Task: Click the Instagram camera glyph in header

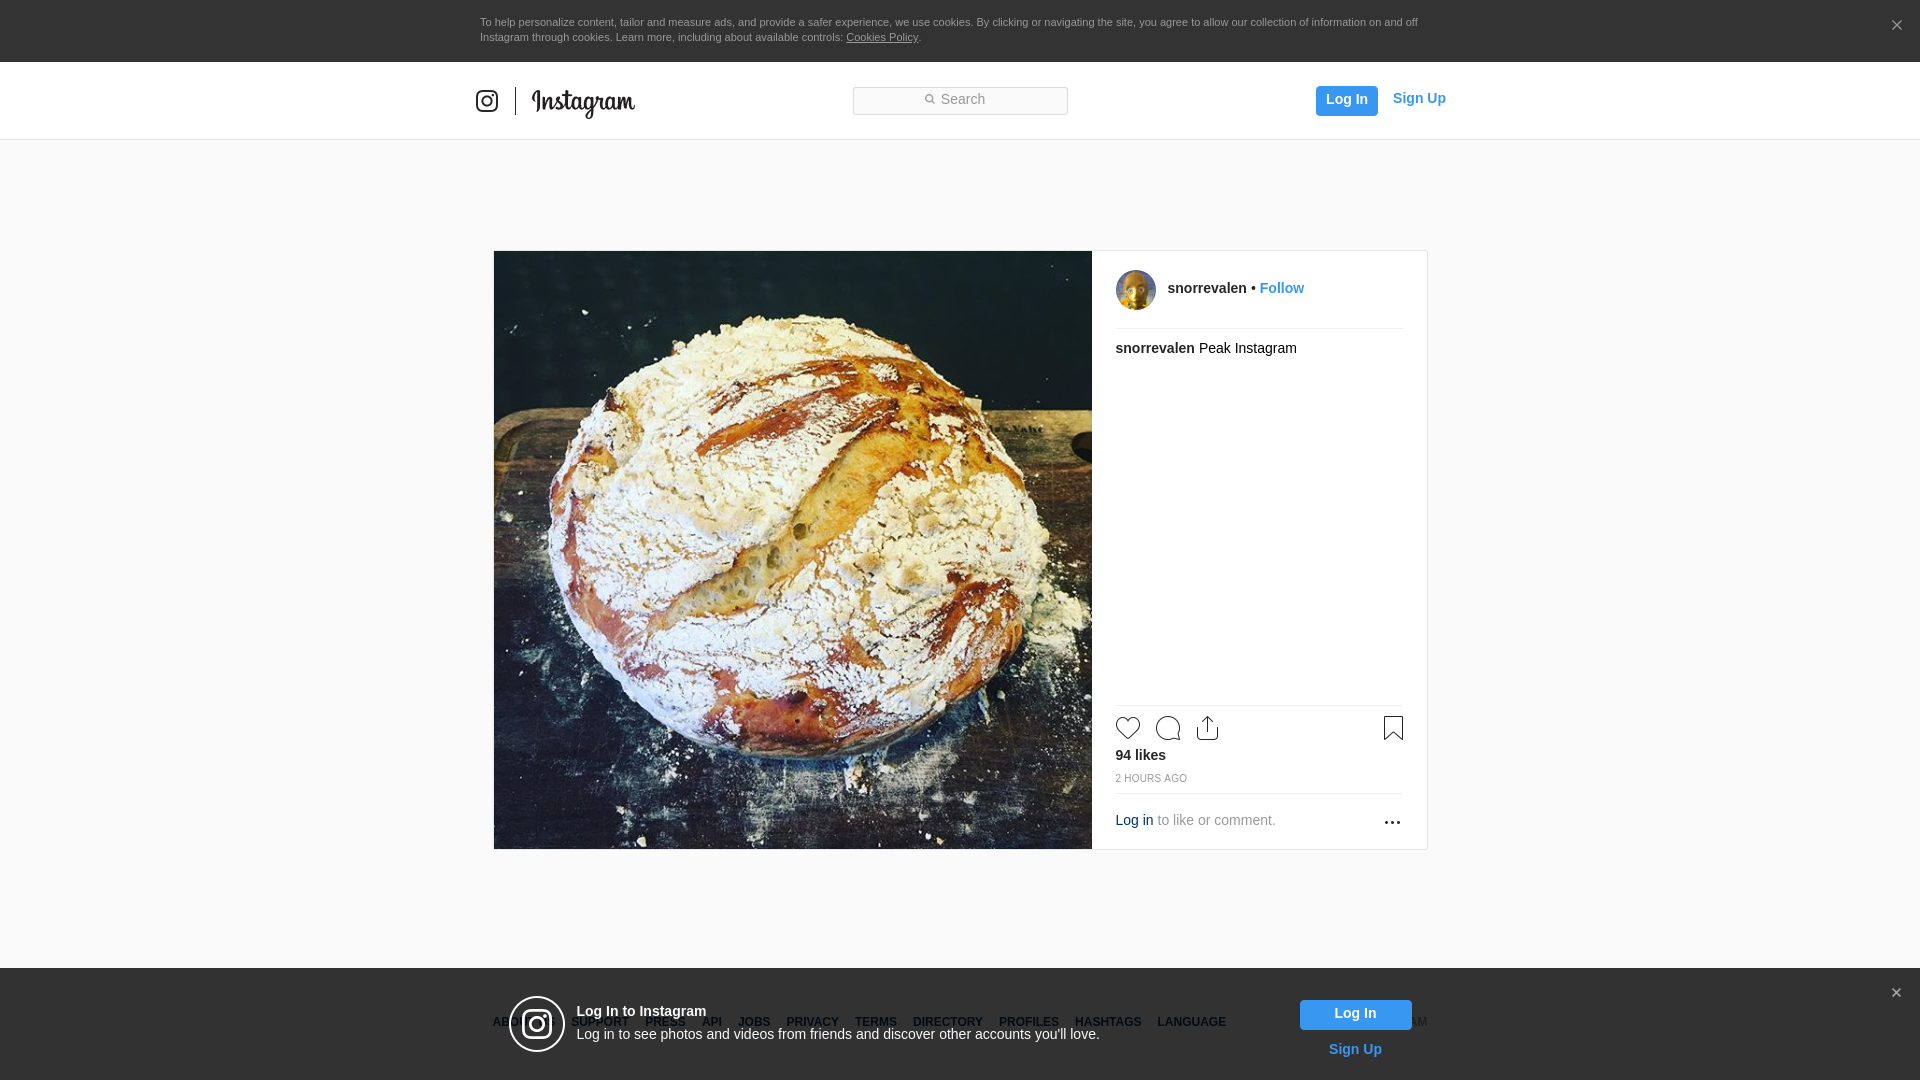Action: 487,101
